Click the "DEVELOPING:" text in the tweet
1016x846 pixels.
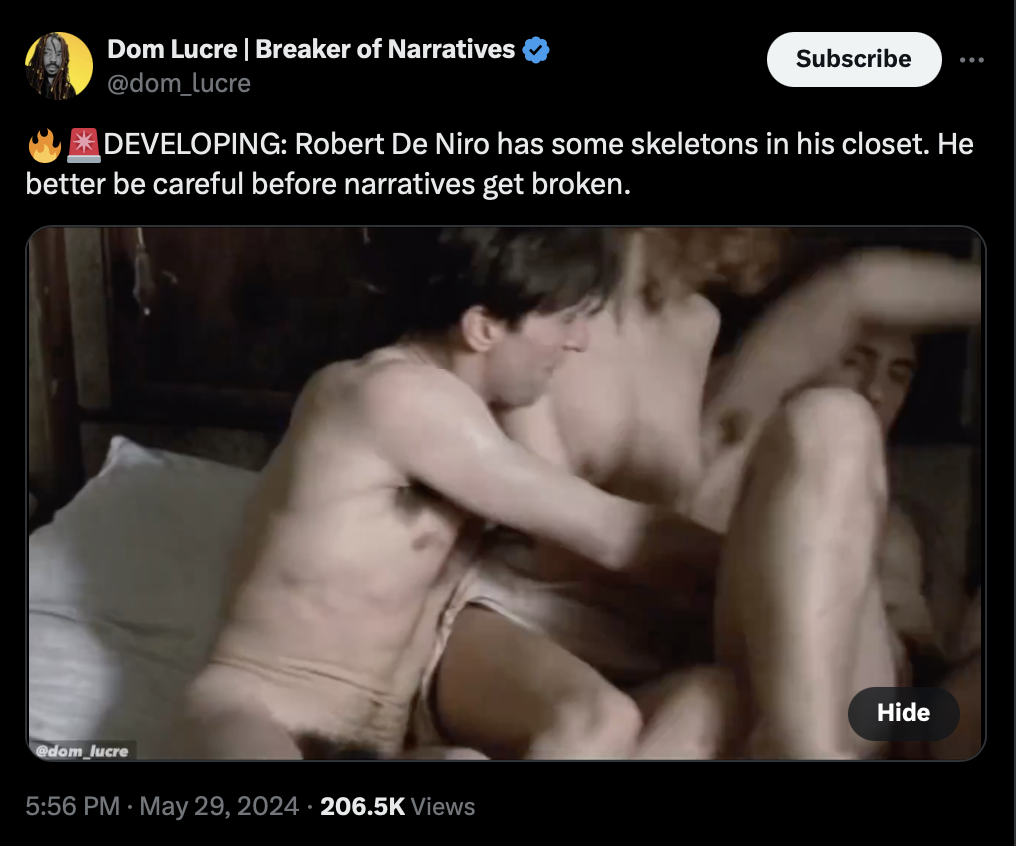195,144
